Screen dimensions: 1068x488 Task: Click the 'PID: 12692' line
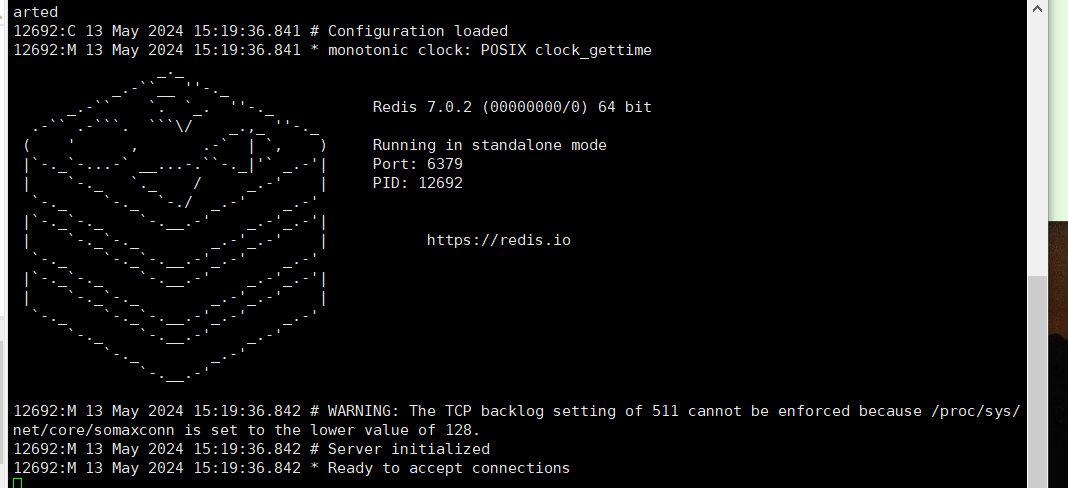[418, 183]
